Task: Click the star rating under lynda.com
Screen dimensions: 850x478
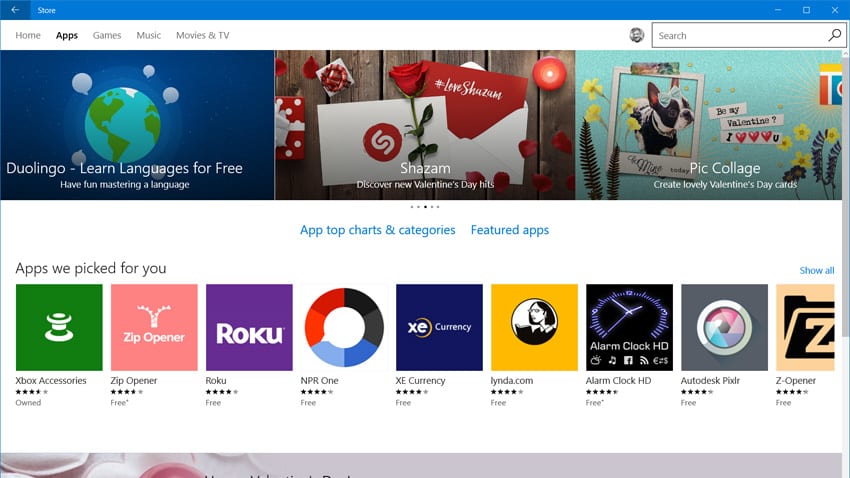Action: [x=507, y=392]
